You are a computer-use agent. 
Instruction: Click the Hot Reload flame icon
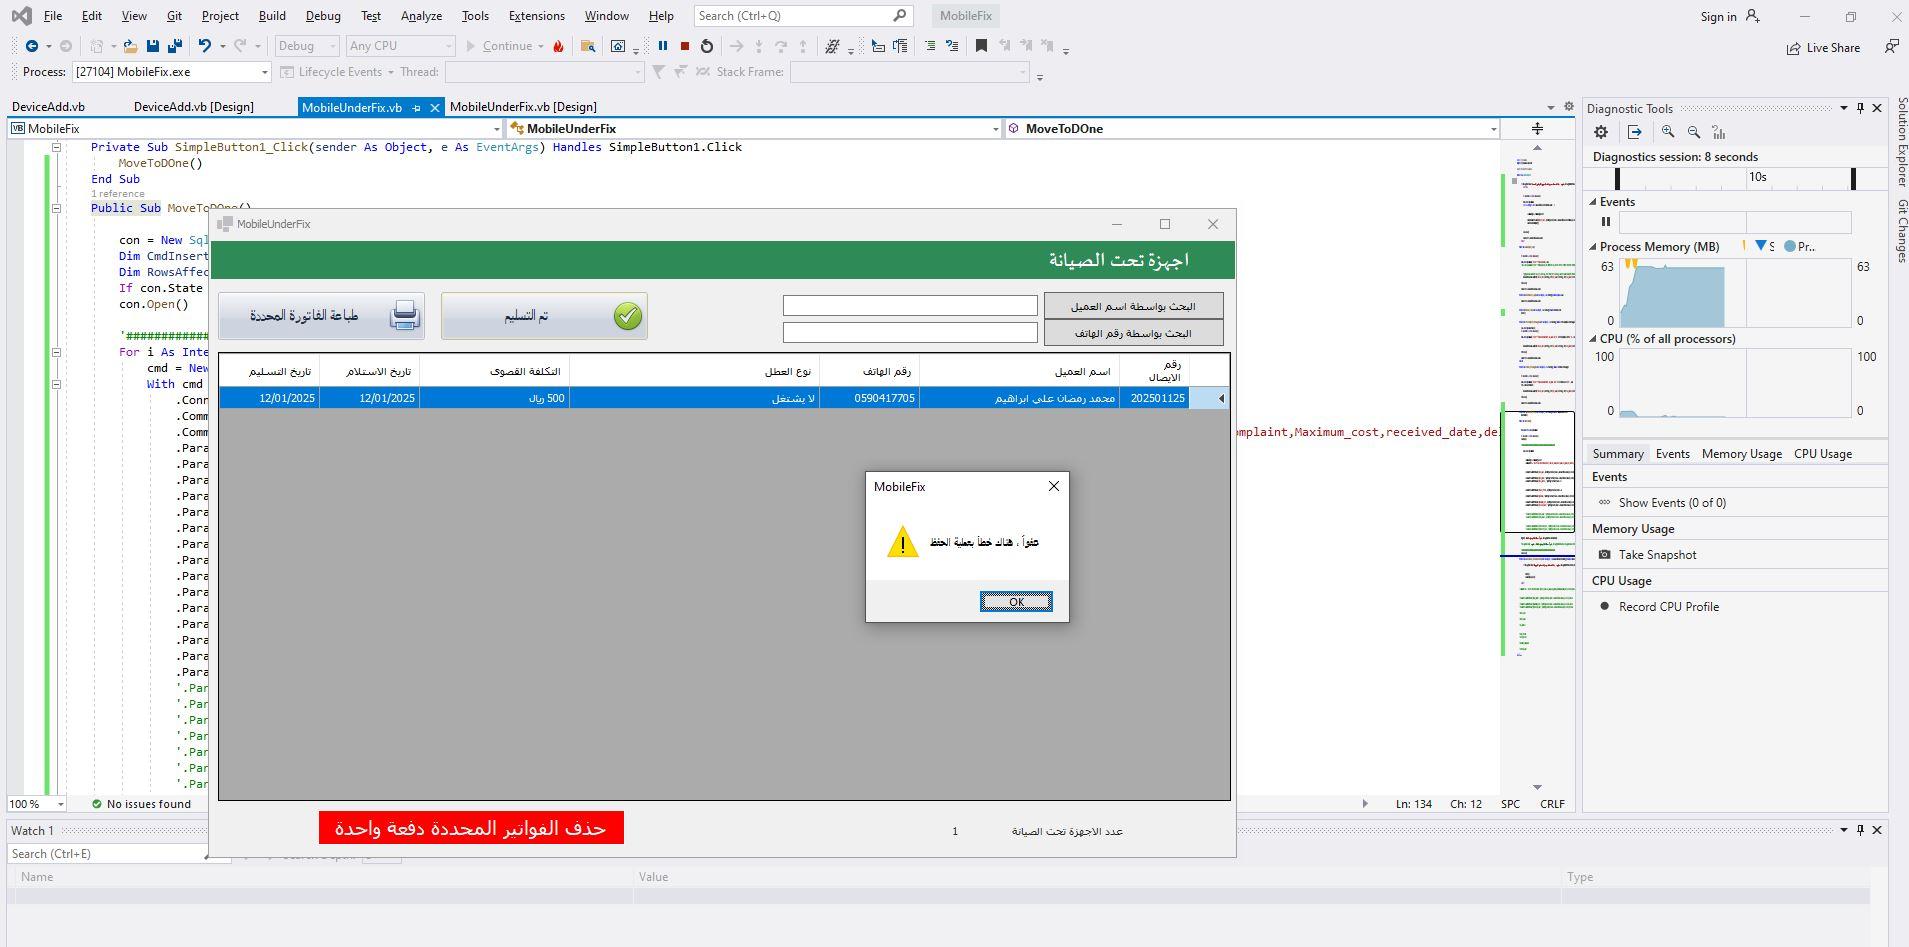[x=558, y=46]
